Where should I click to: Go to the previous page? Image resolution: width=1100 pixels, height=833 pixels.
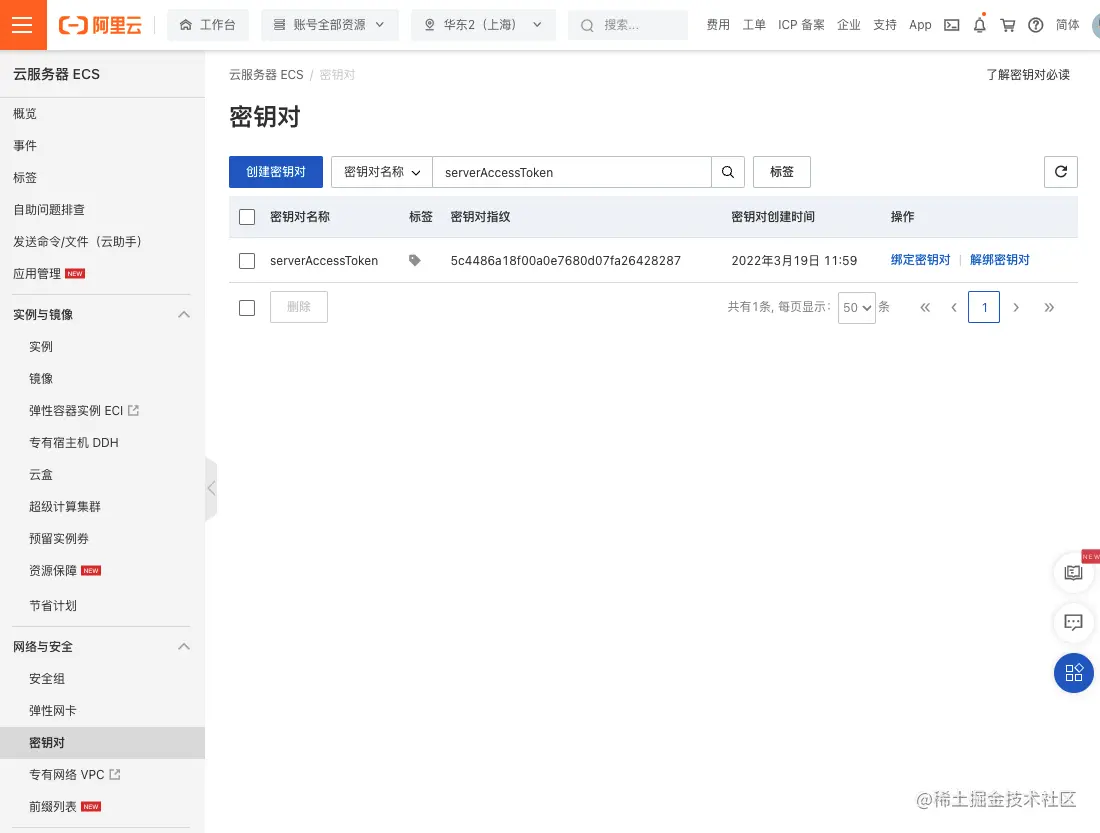954,307
